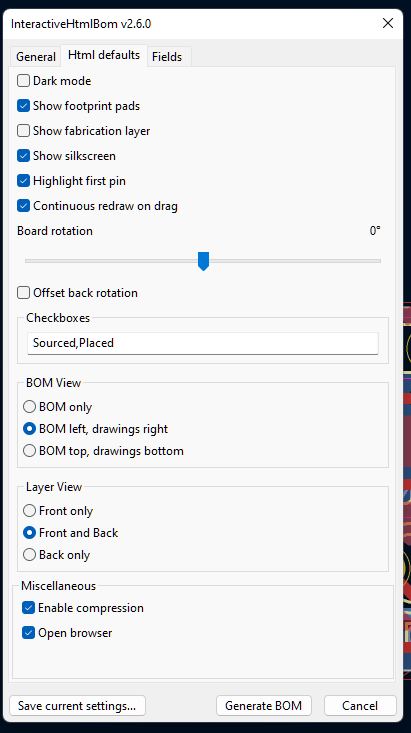Check Offset back rotation
The width and height of the screenshot is (411, 733).
click(23, 293)
